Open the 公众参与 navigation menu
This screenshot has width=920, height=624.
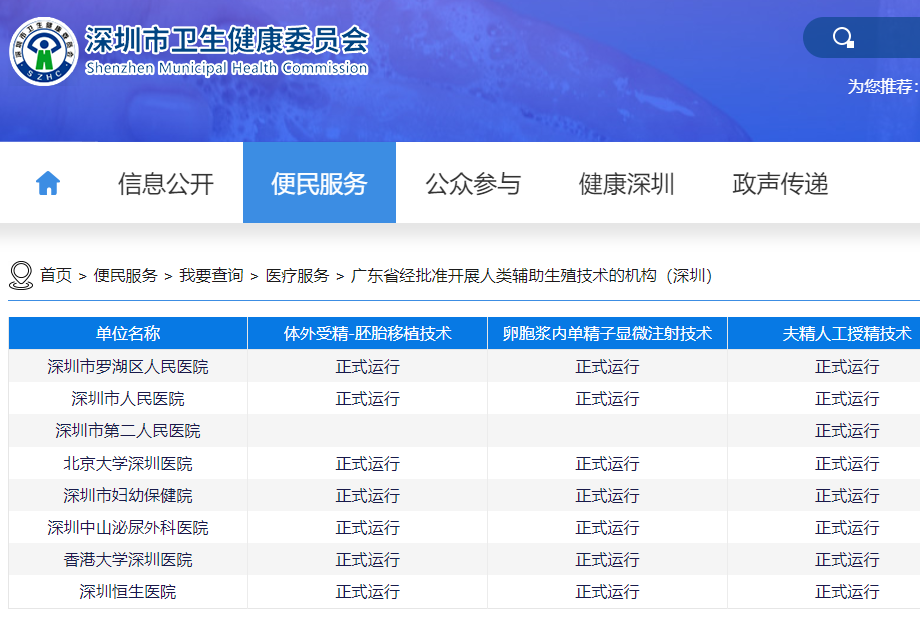click(x=473, y=184)
